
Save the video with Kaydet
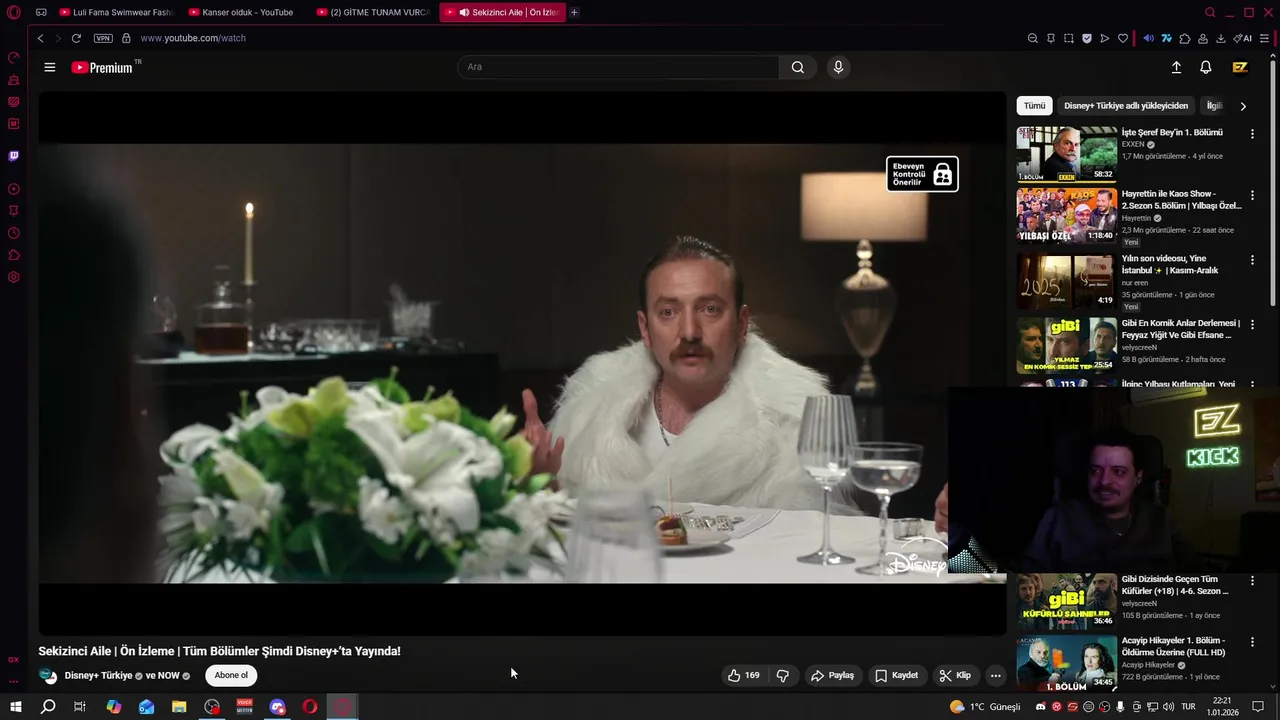click(896, 675)
